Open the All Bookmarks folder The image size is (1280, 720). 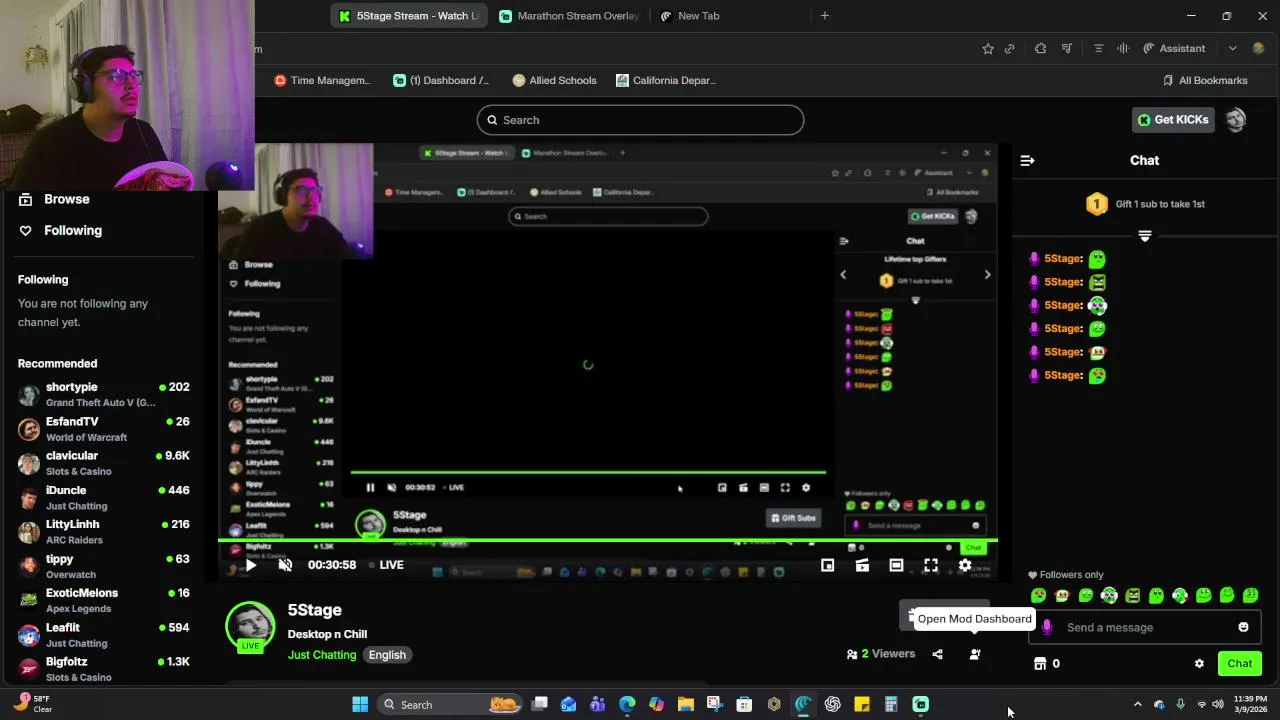[1205, 80]
